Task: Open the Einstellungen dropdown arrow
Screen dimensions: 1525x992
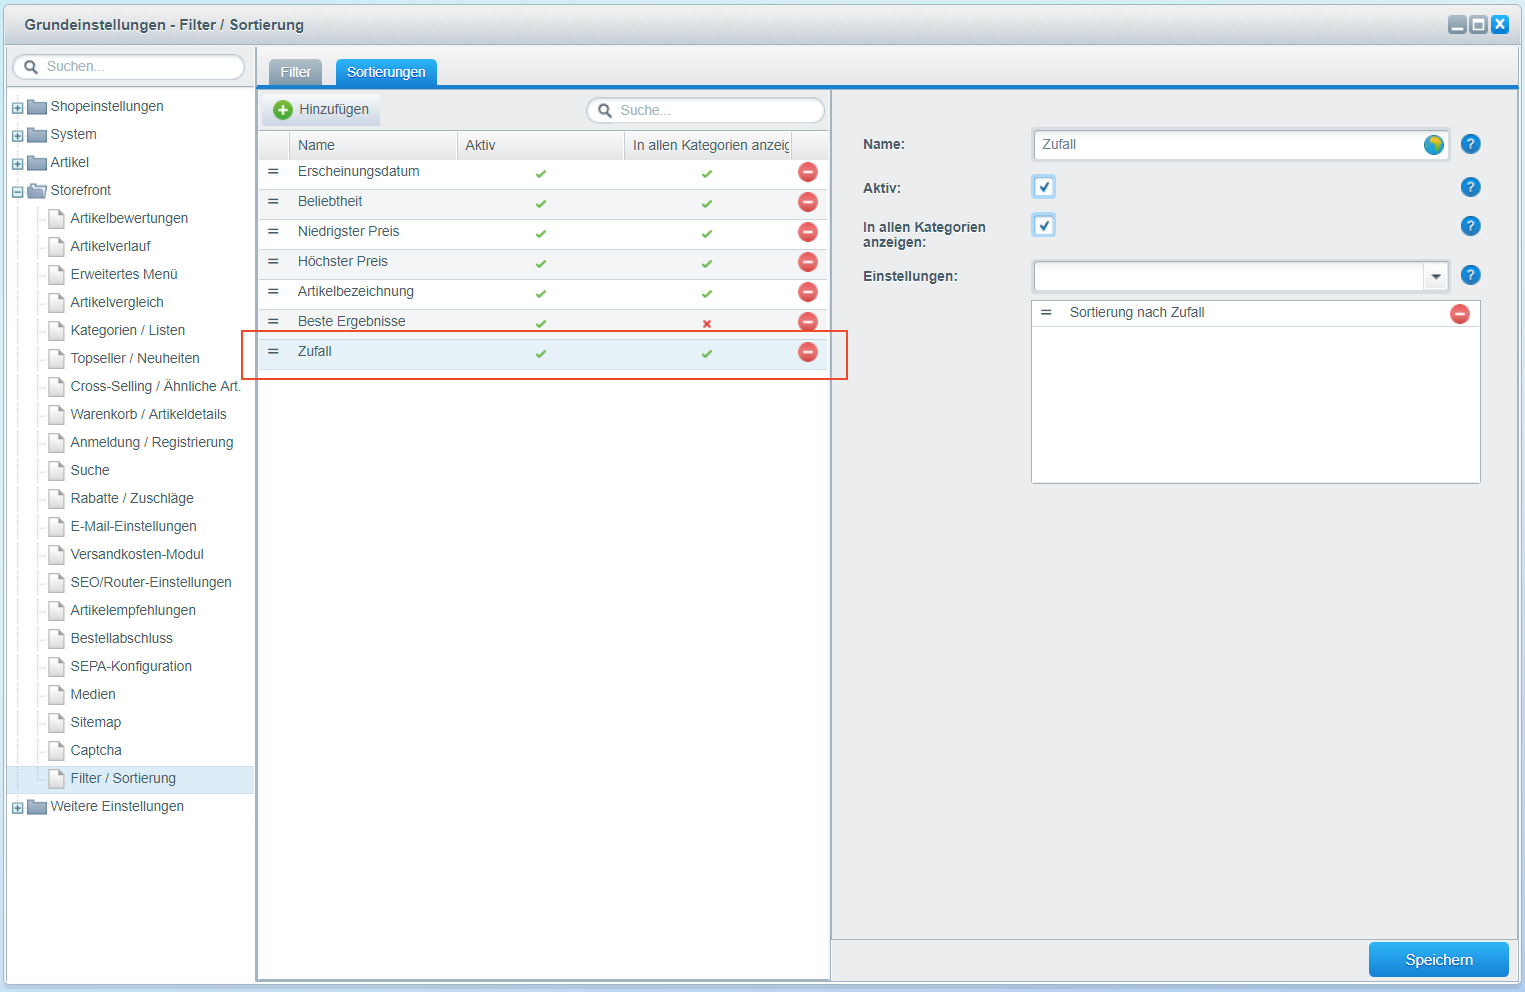Action: (x=1436, y=276)
